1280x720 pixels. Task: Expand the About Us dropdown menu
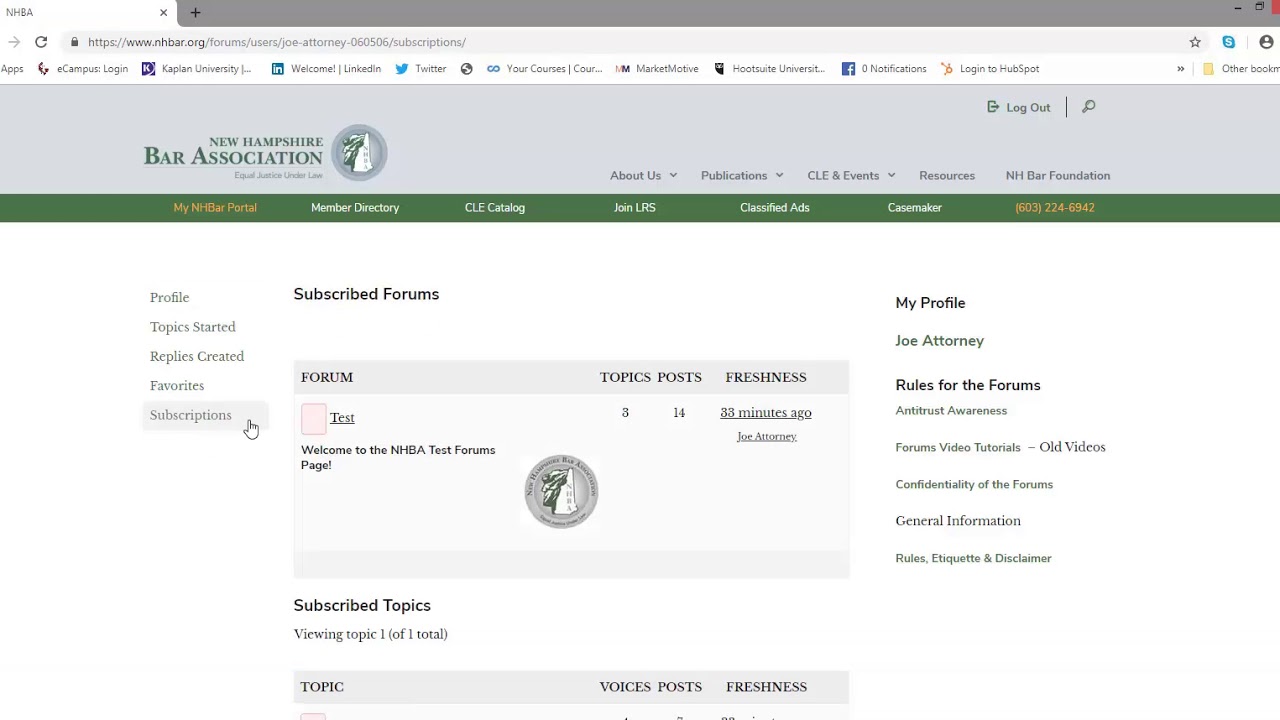point(643,175)
